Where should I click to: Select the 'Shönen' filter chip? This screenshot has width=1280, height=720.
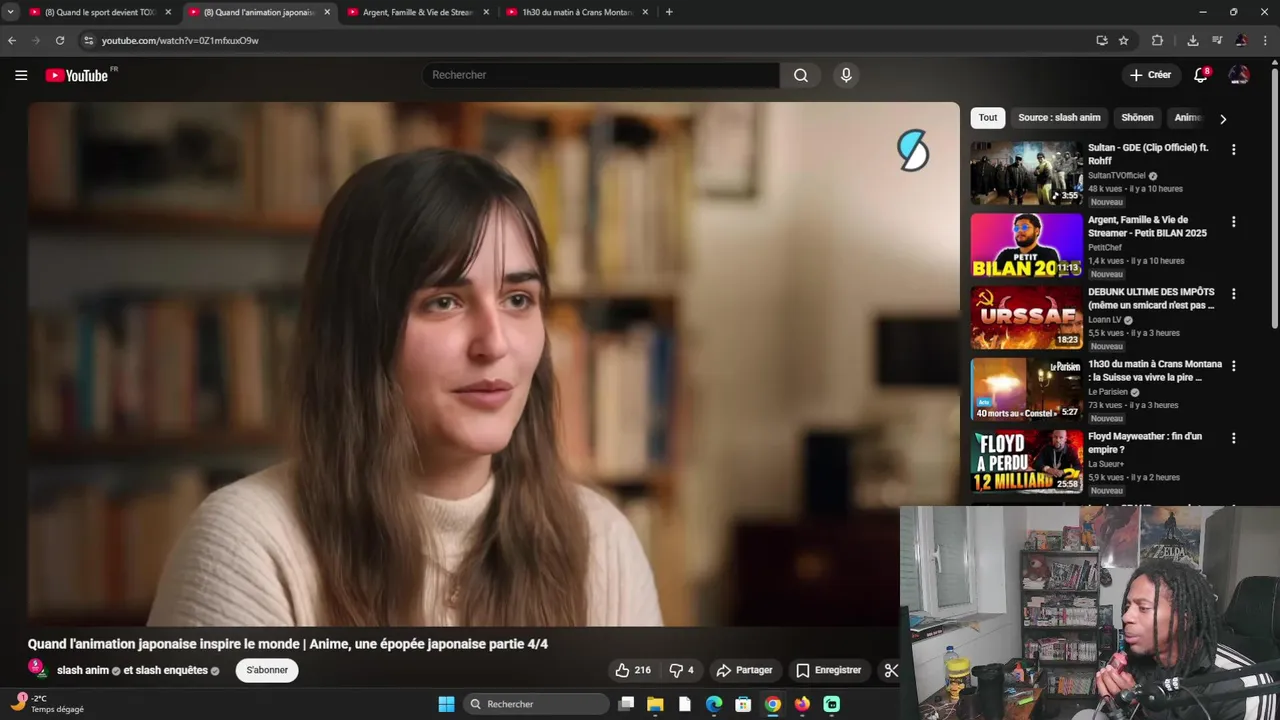coord(1137,118)
